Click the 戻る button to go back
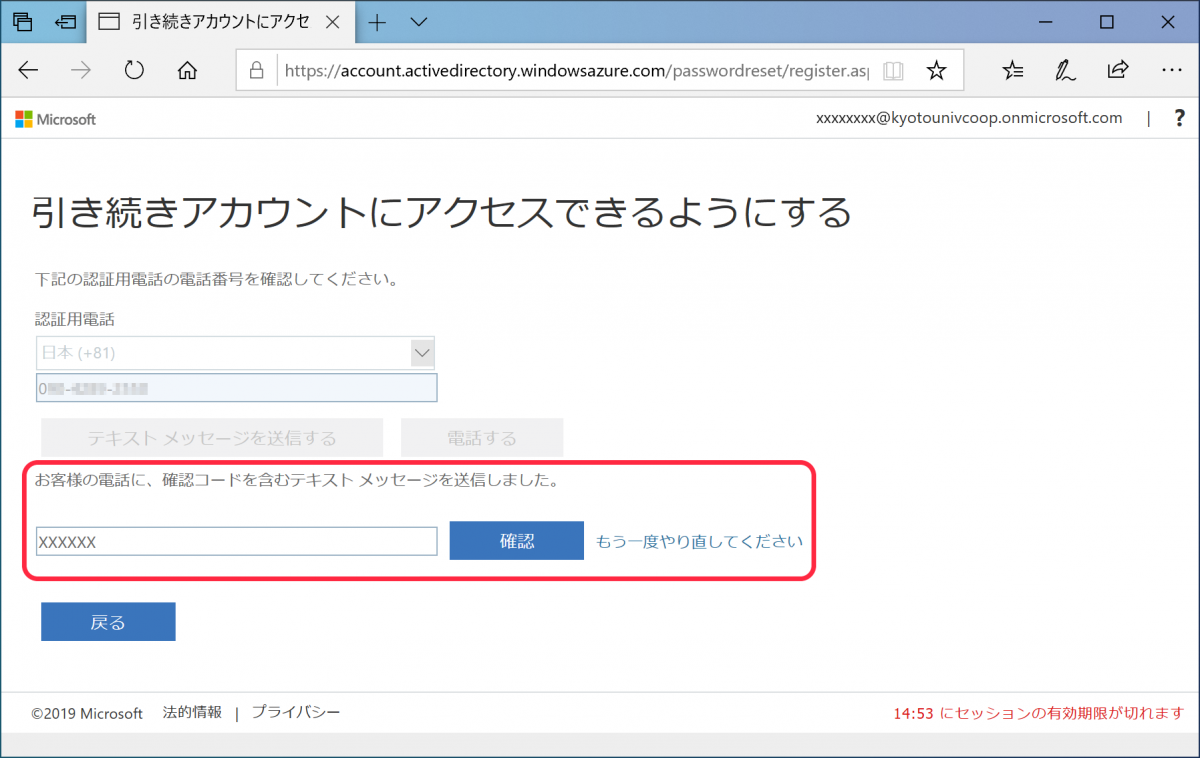This screenshot has height=758, width=1200. point(107,621)
